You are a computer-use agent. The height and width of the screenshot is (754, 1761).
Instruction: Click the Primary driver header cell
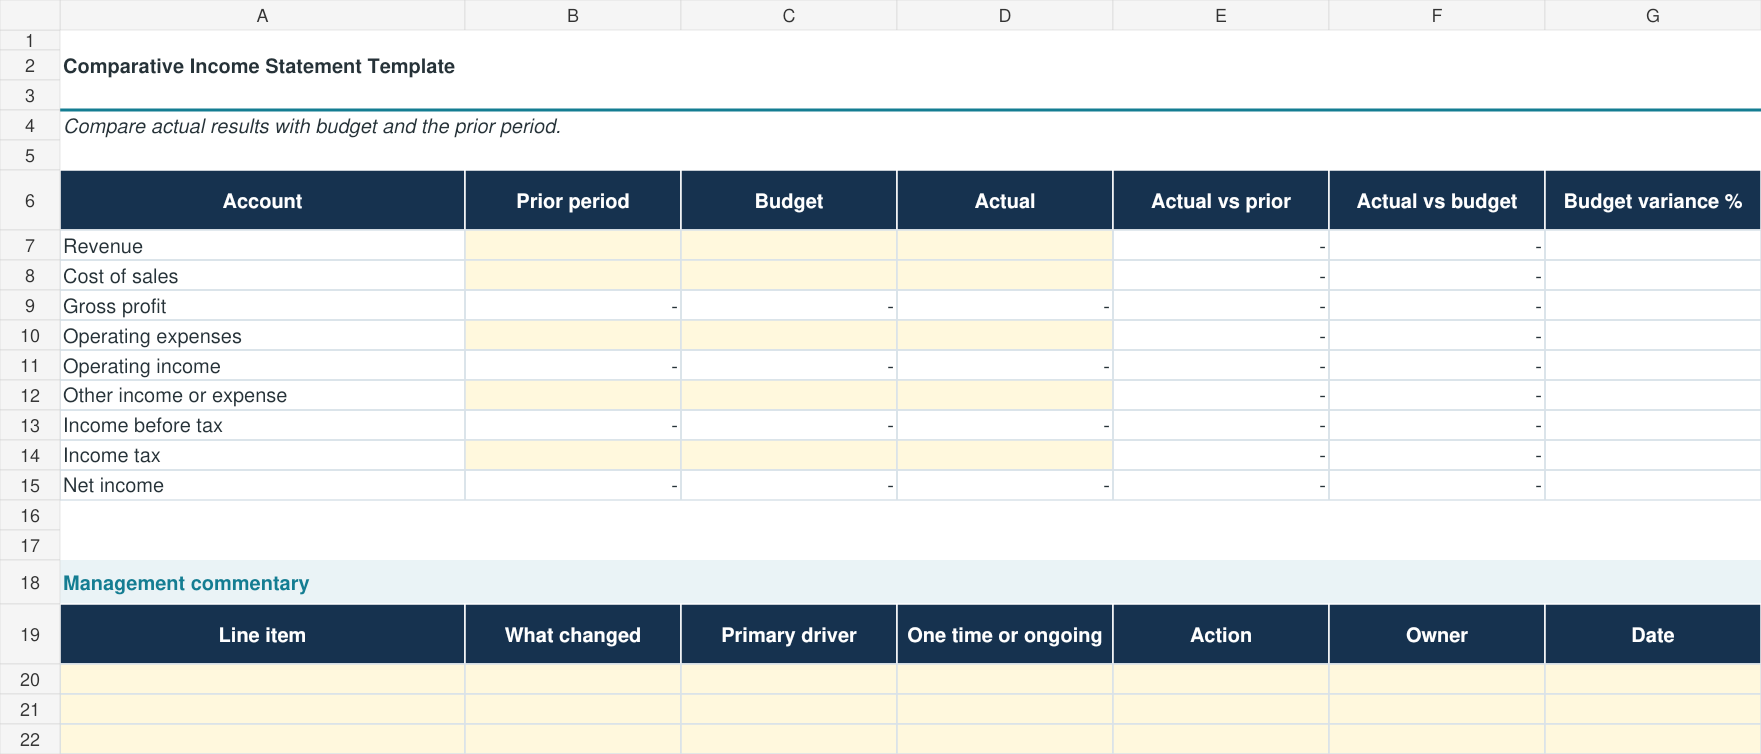[789, 635]
